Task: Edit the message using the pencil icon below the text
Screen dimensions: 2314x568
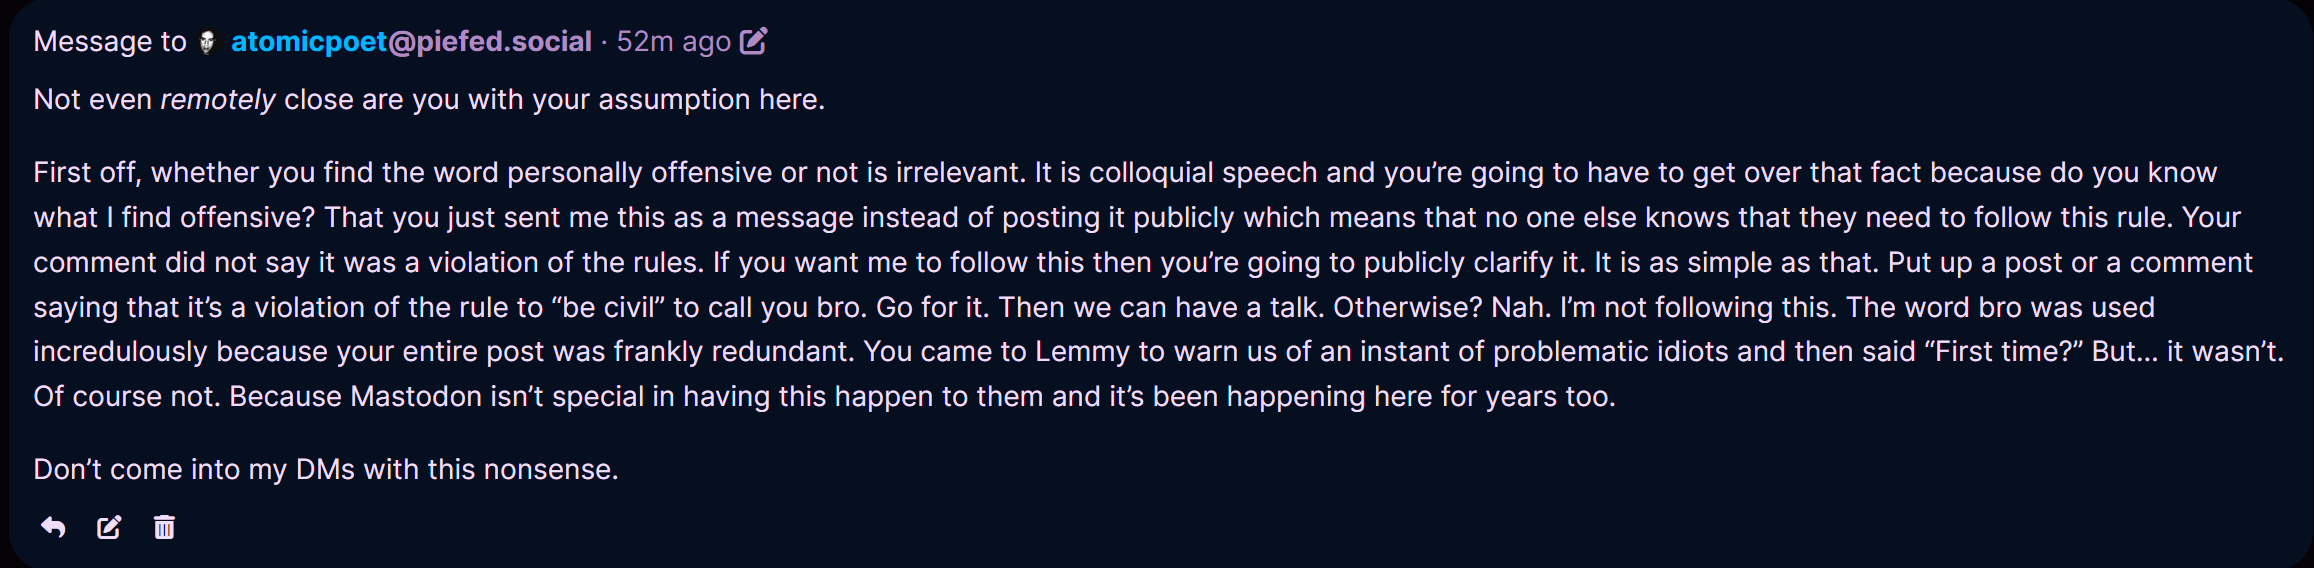Action: pyautogui.click(x=109, y=527)
